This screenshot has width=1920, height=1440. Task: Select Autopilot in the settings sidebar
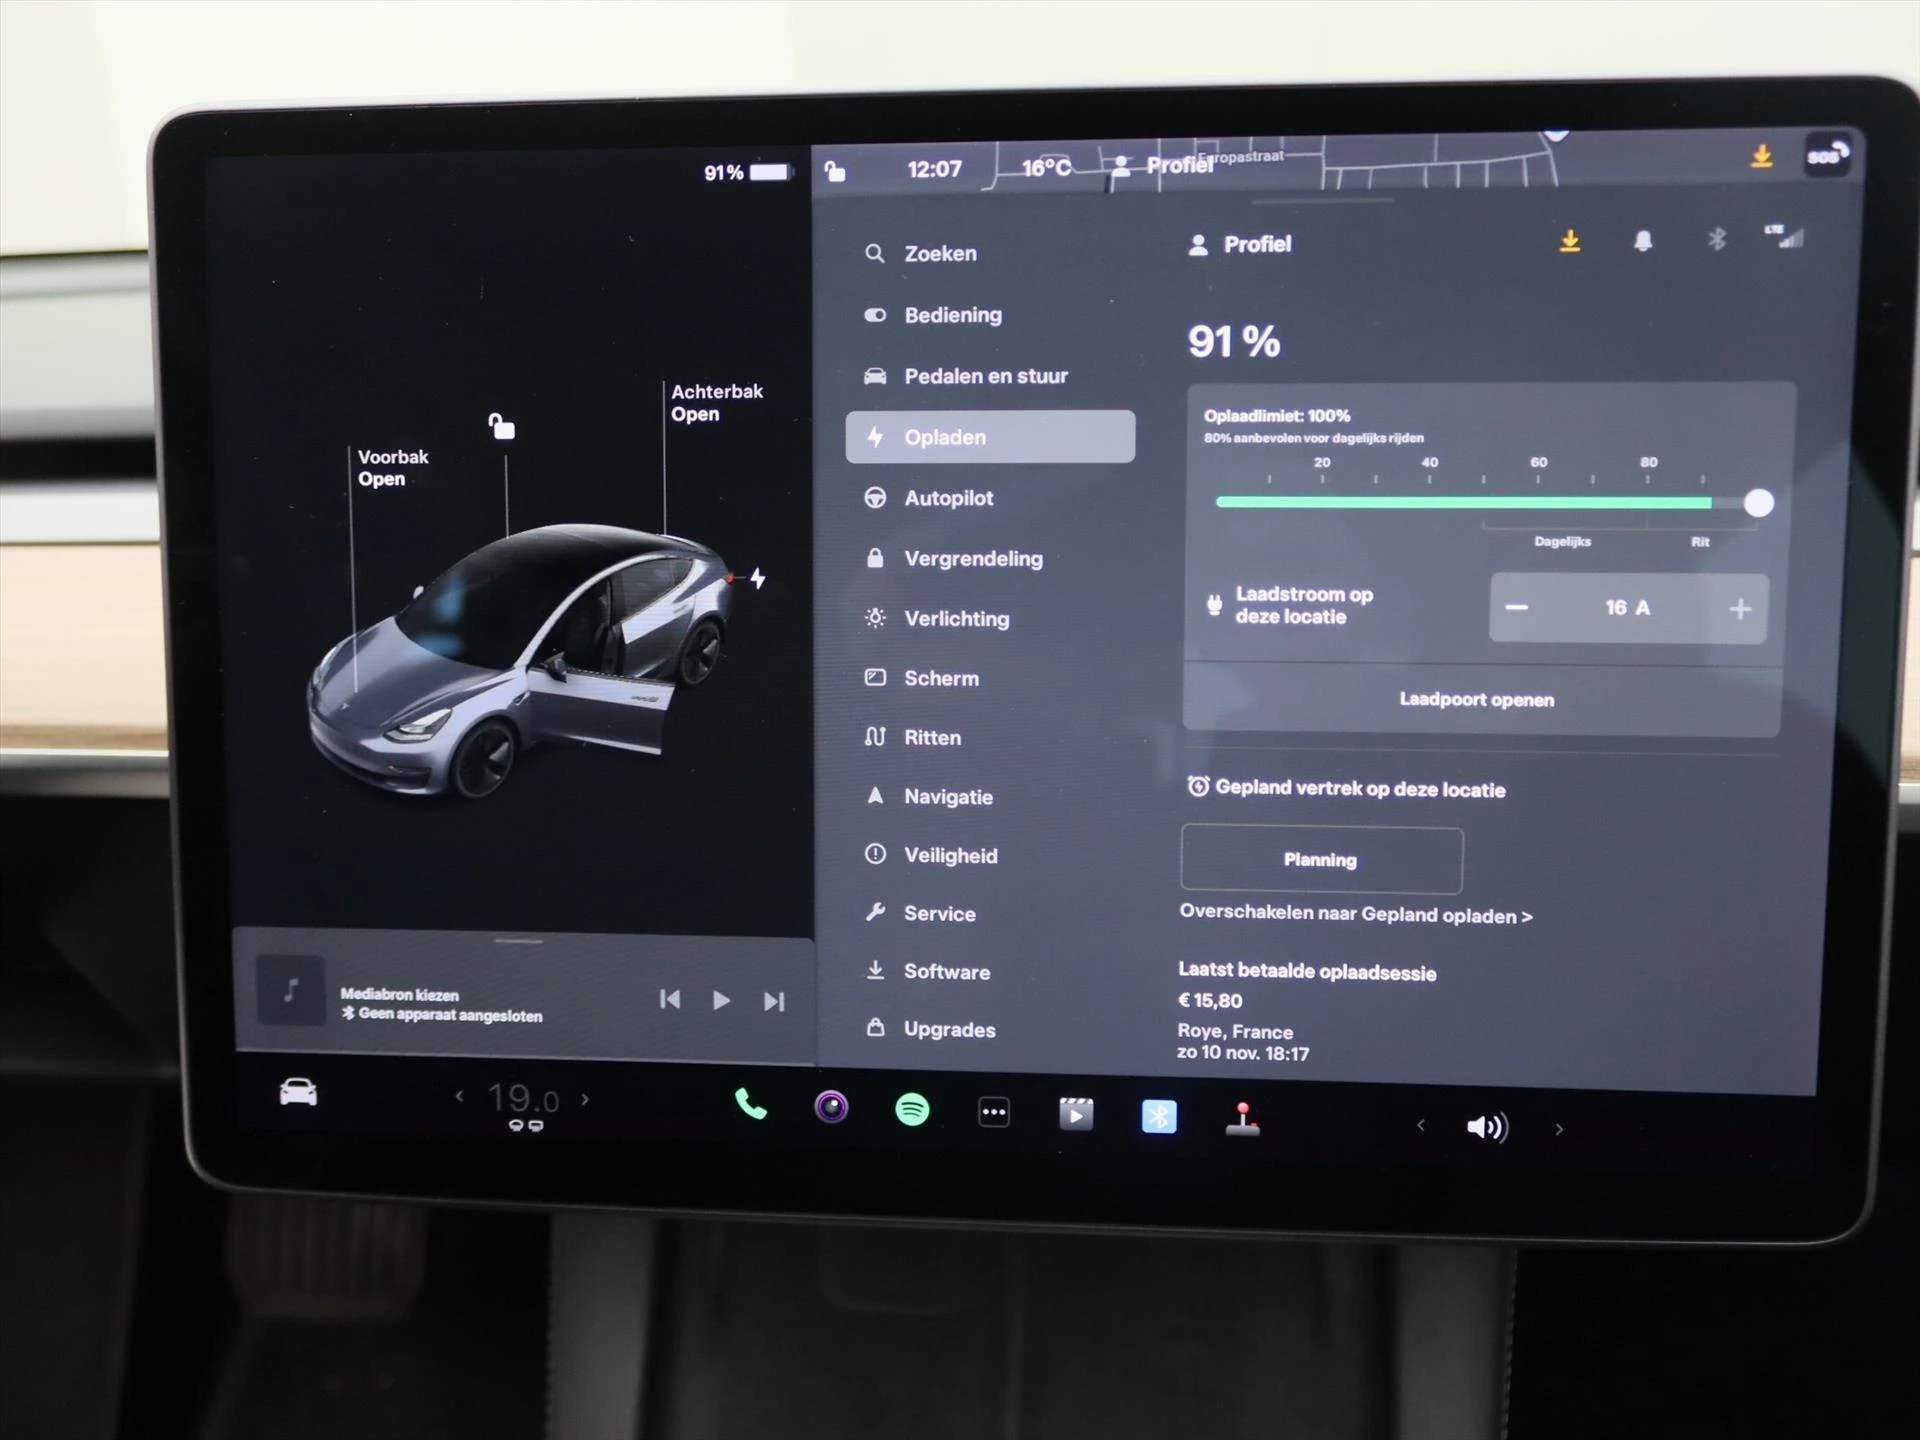pyautogui.click(x=948, y=498)
